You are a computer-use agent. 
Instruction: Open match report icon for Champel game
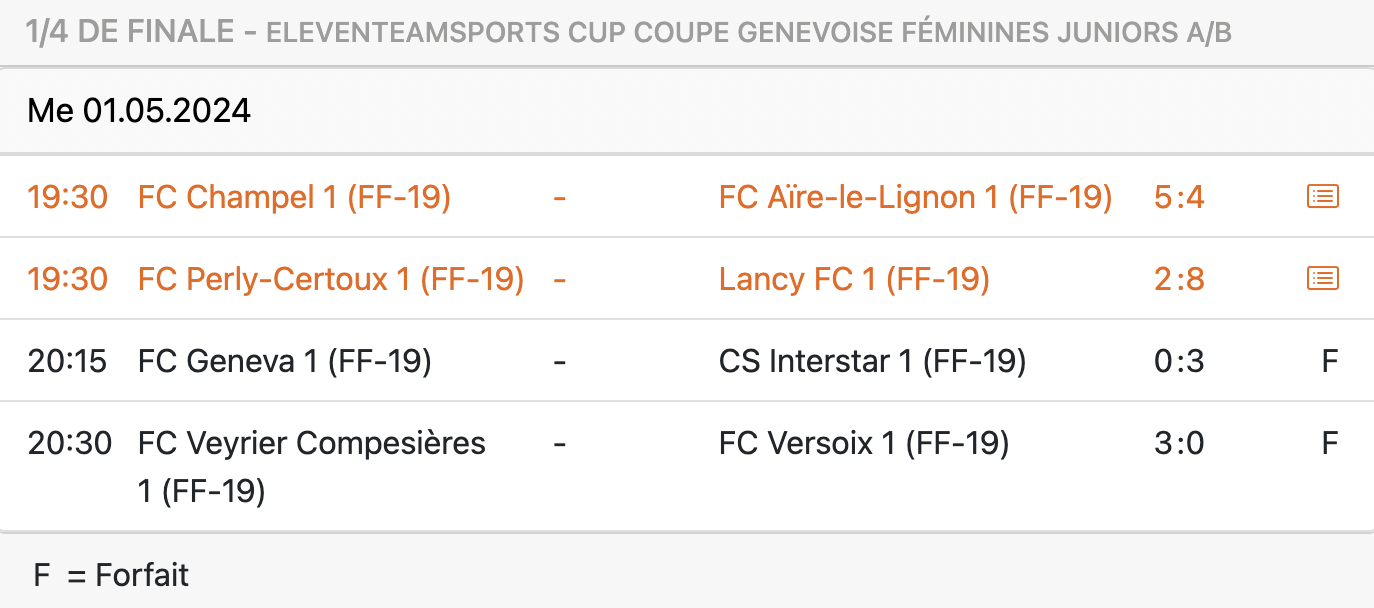pyautogui.click(x=1323, y=197)
